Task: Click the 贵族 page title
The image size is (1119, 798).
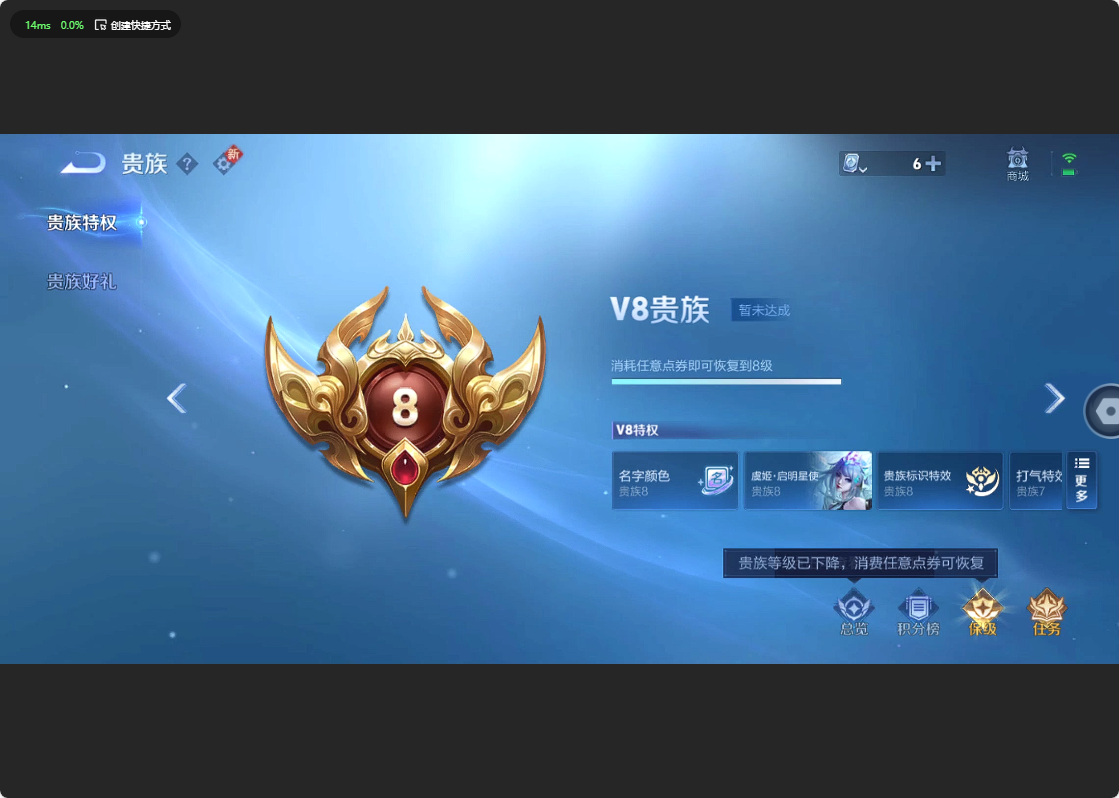Action: point(144,163)
